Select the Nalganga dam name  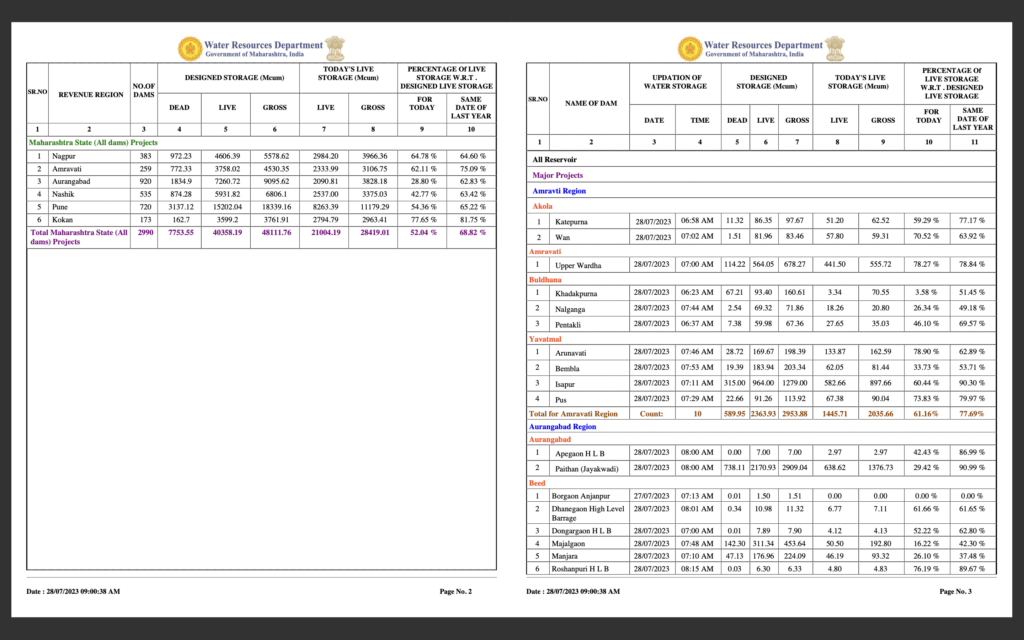point(570,310)
